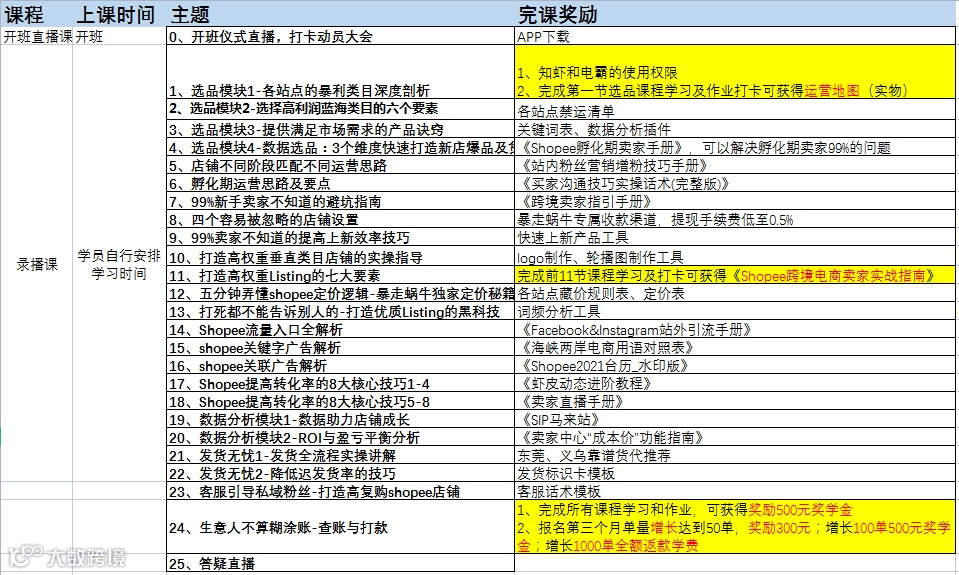This screenshot has width=959, height=575.
Task: Click yellow cell 完成前11节课程学习及打卡
Action: (x=735, y=275)
